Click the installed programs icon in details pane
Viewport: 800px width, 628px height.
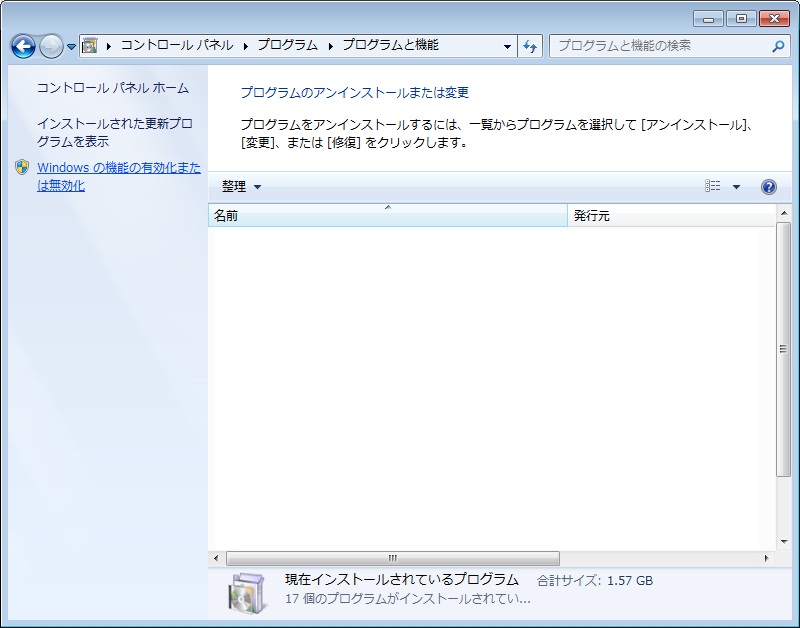247,592
